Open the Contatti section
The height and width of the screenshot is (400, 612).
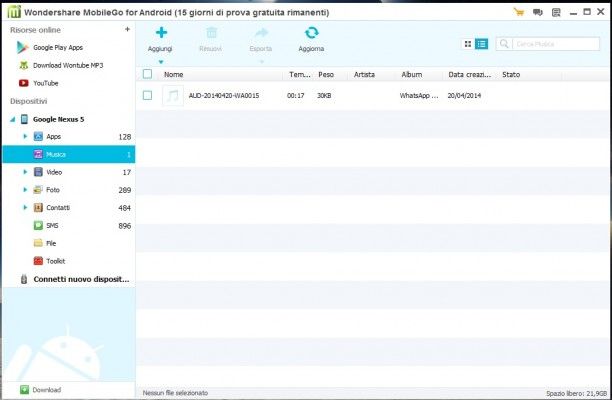point(58,208)
